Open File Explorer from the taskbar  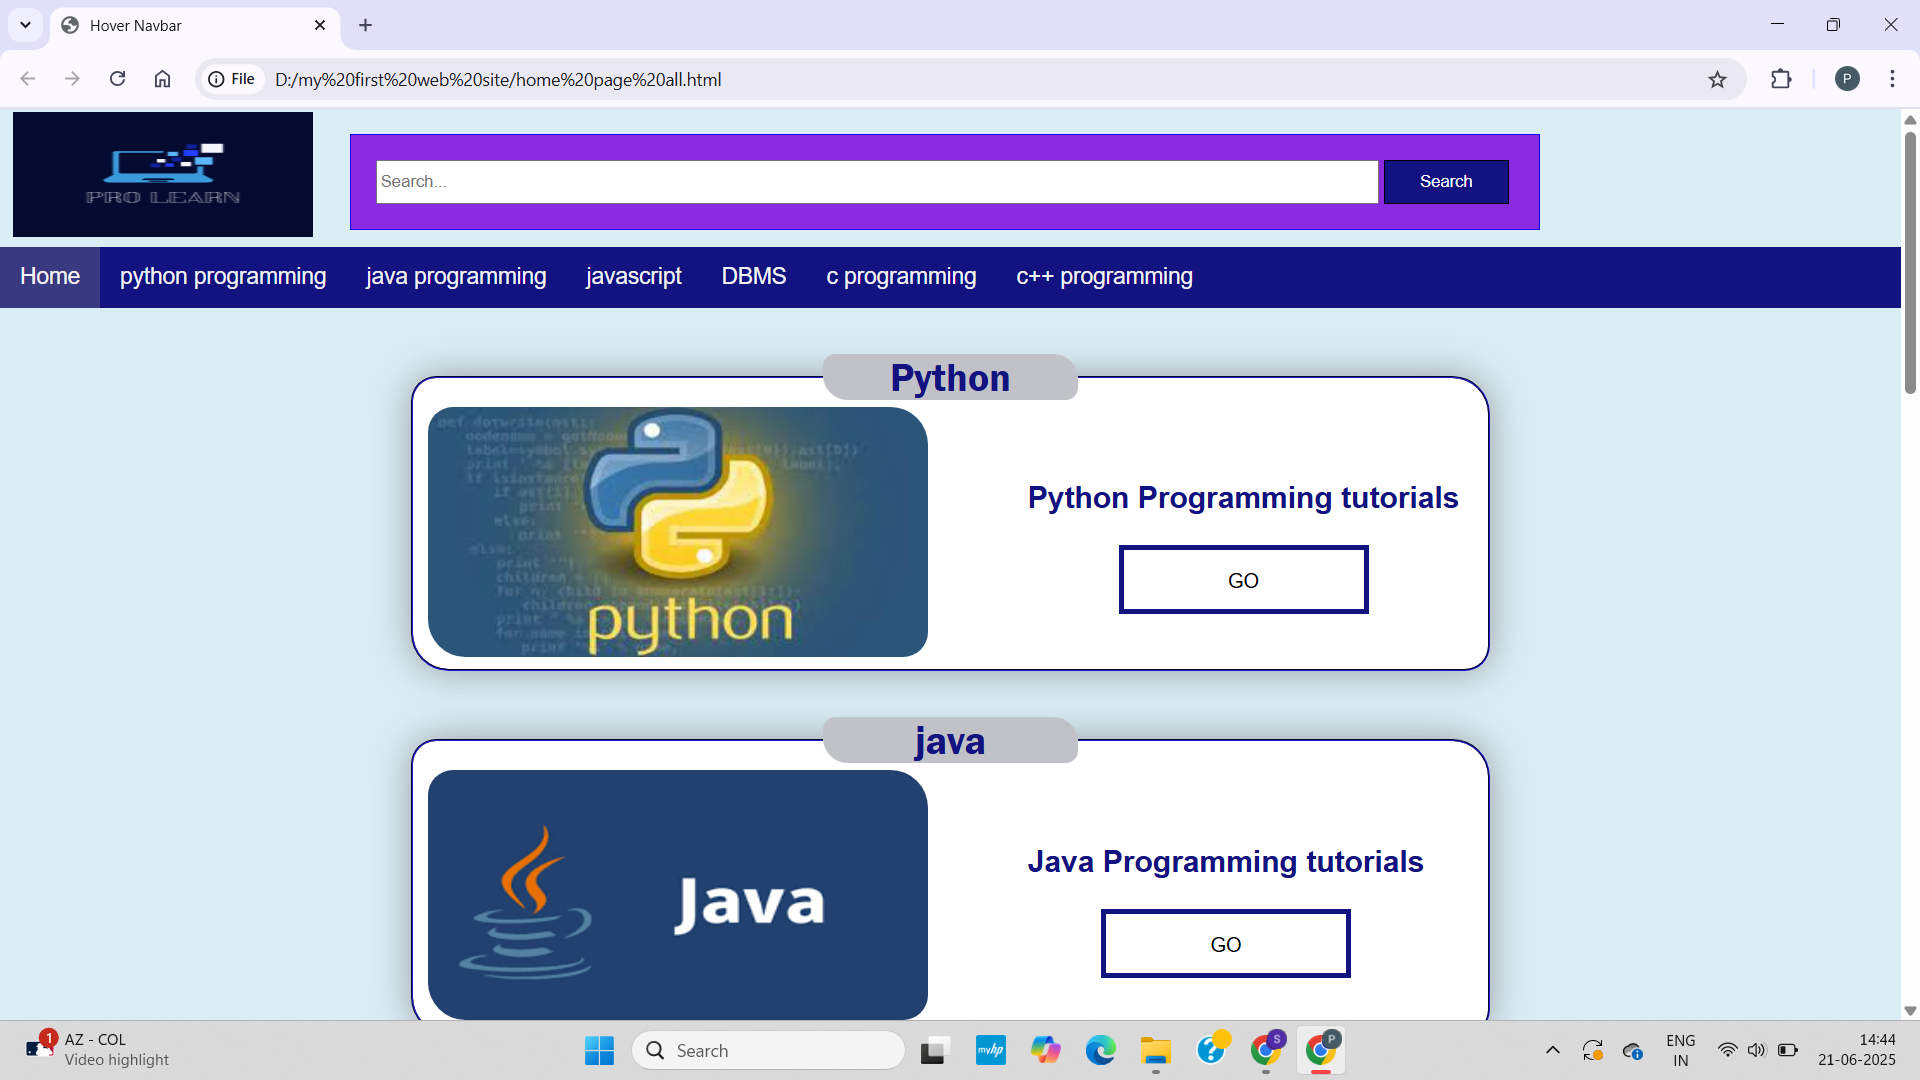point(1156,1050)
